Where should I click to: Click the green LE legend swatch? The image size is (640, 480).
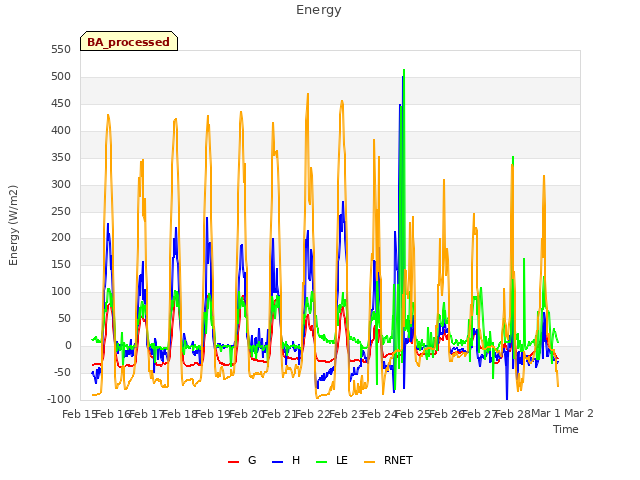pos(322,462)
